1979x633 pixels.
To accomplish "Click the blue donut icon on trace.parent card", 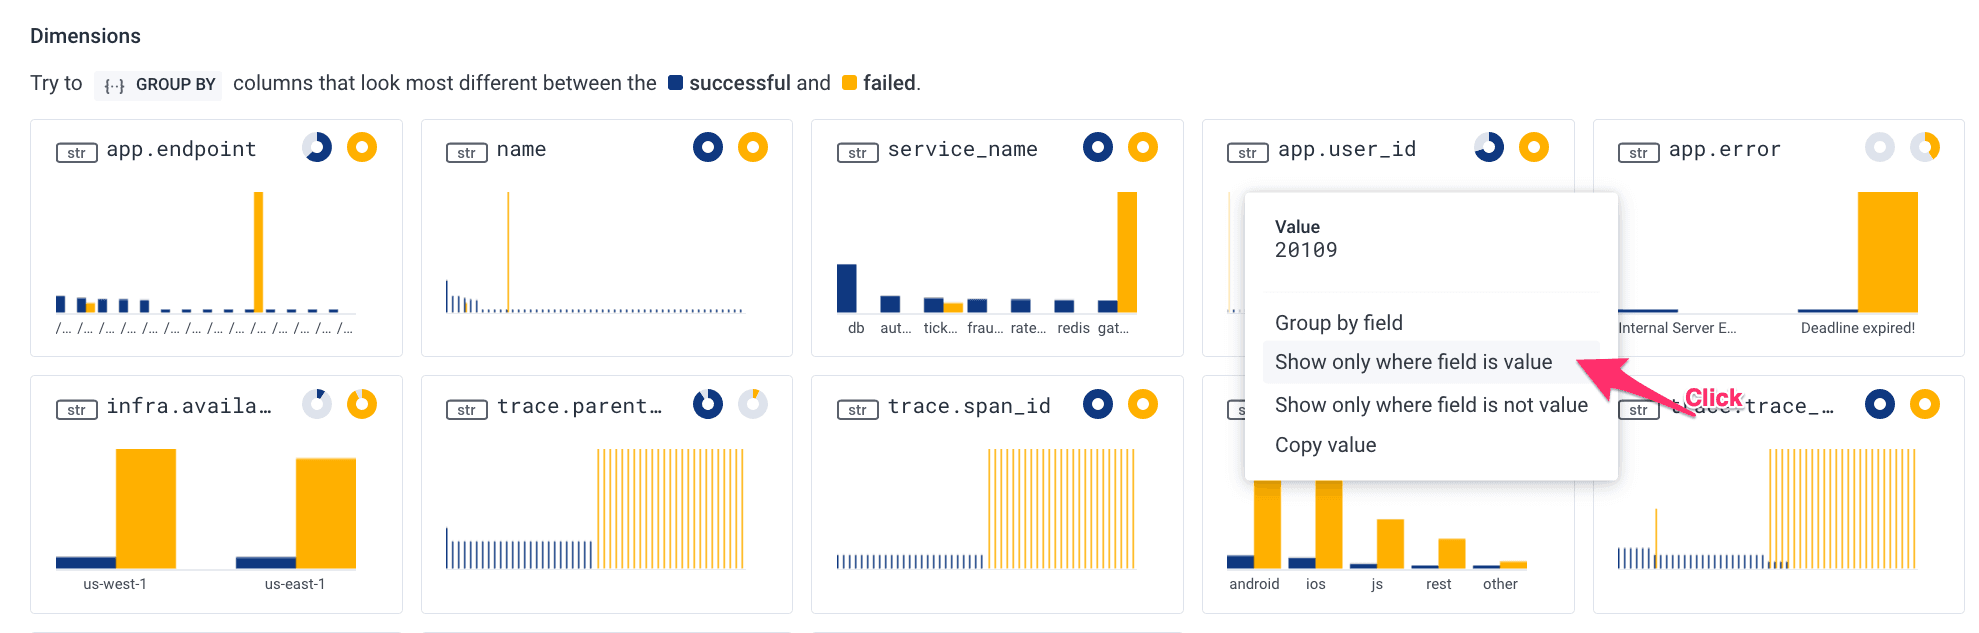I will (708, 404).
